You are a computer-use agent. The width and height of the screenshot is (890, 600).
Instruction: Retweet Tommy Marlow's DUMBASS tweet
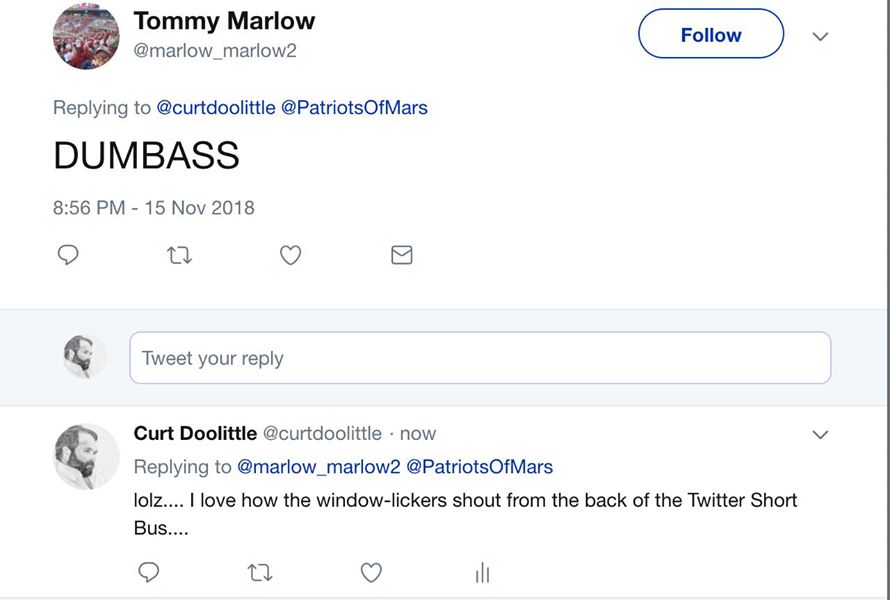[x=180, y=256]
